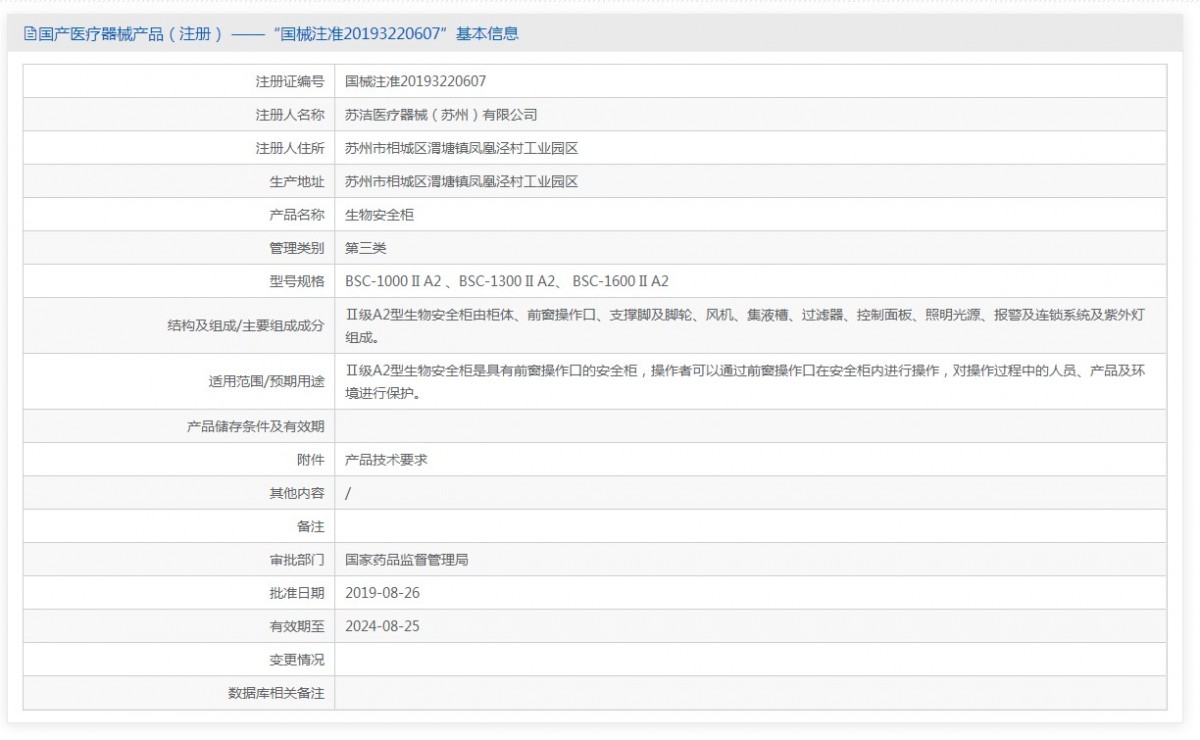Select the company name 苏洁医疗器械（苏州）有限公司
Image resolution: width=1200 pixels, height=740 pixels.
click(442, 115)
